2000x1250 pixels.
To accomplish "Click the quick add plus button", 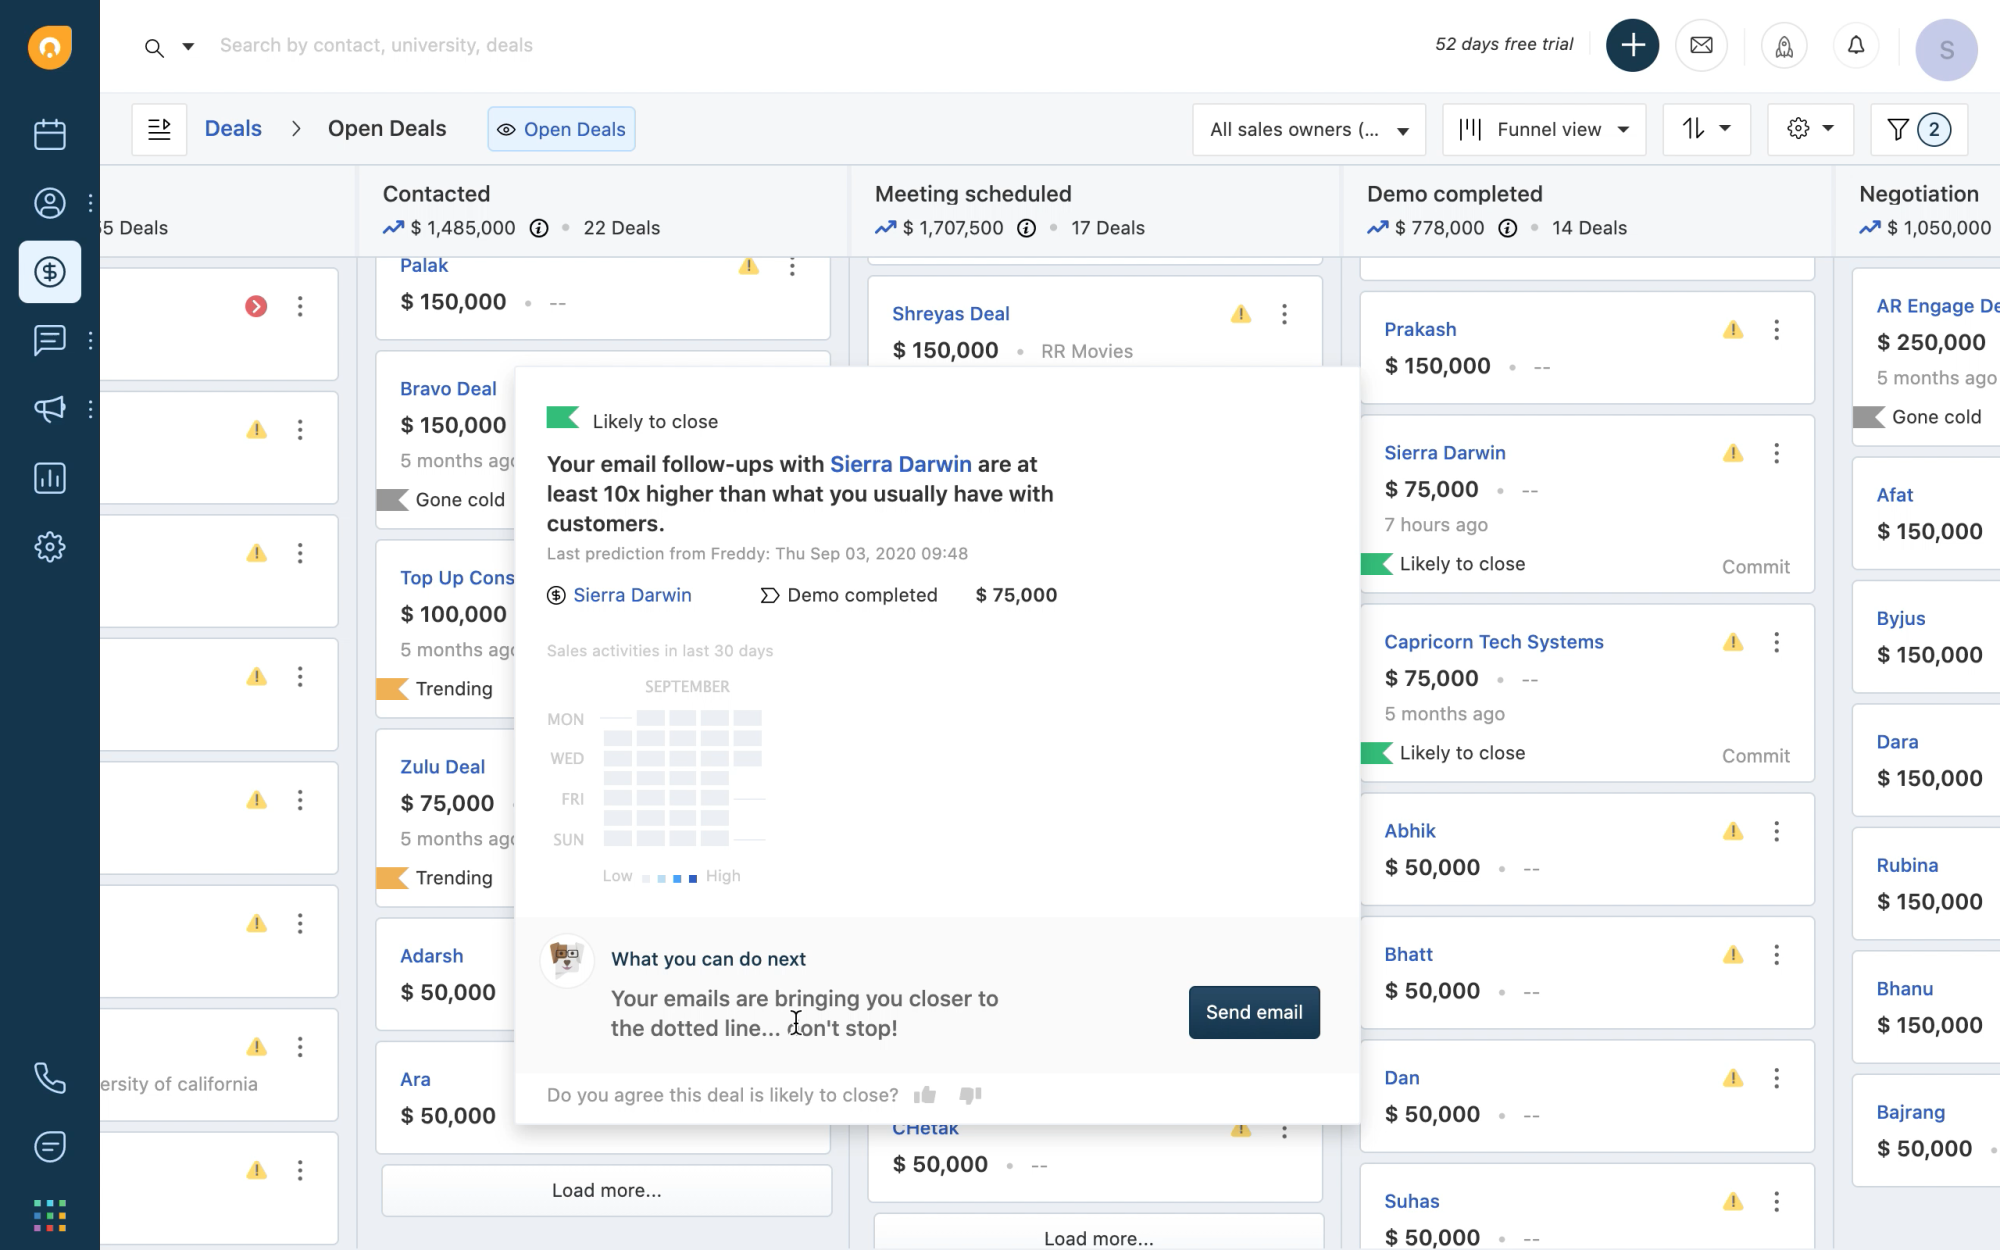I will pos(1632,46).
